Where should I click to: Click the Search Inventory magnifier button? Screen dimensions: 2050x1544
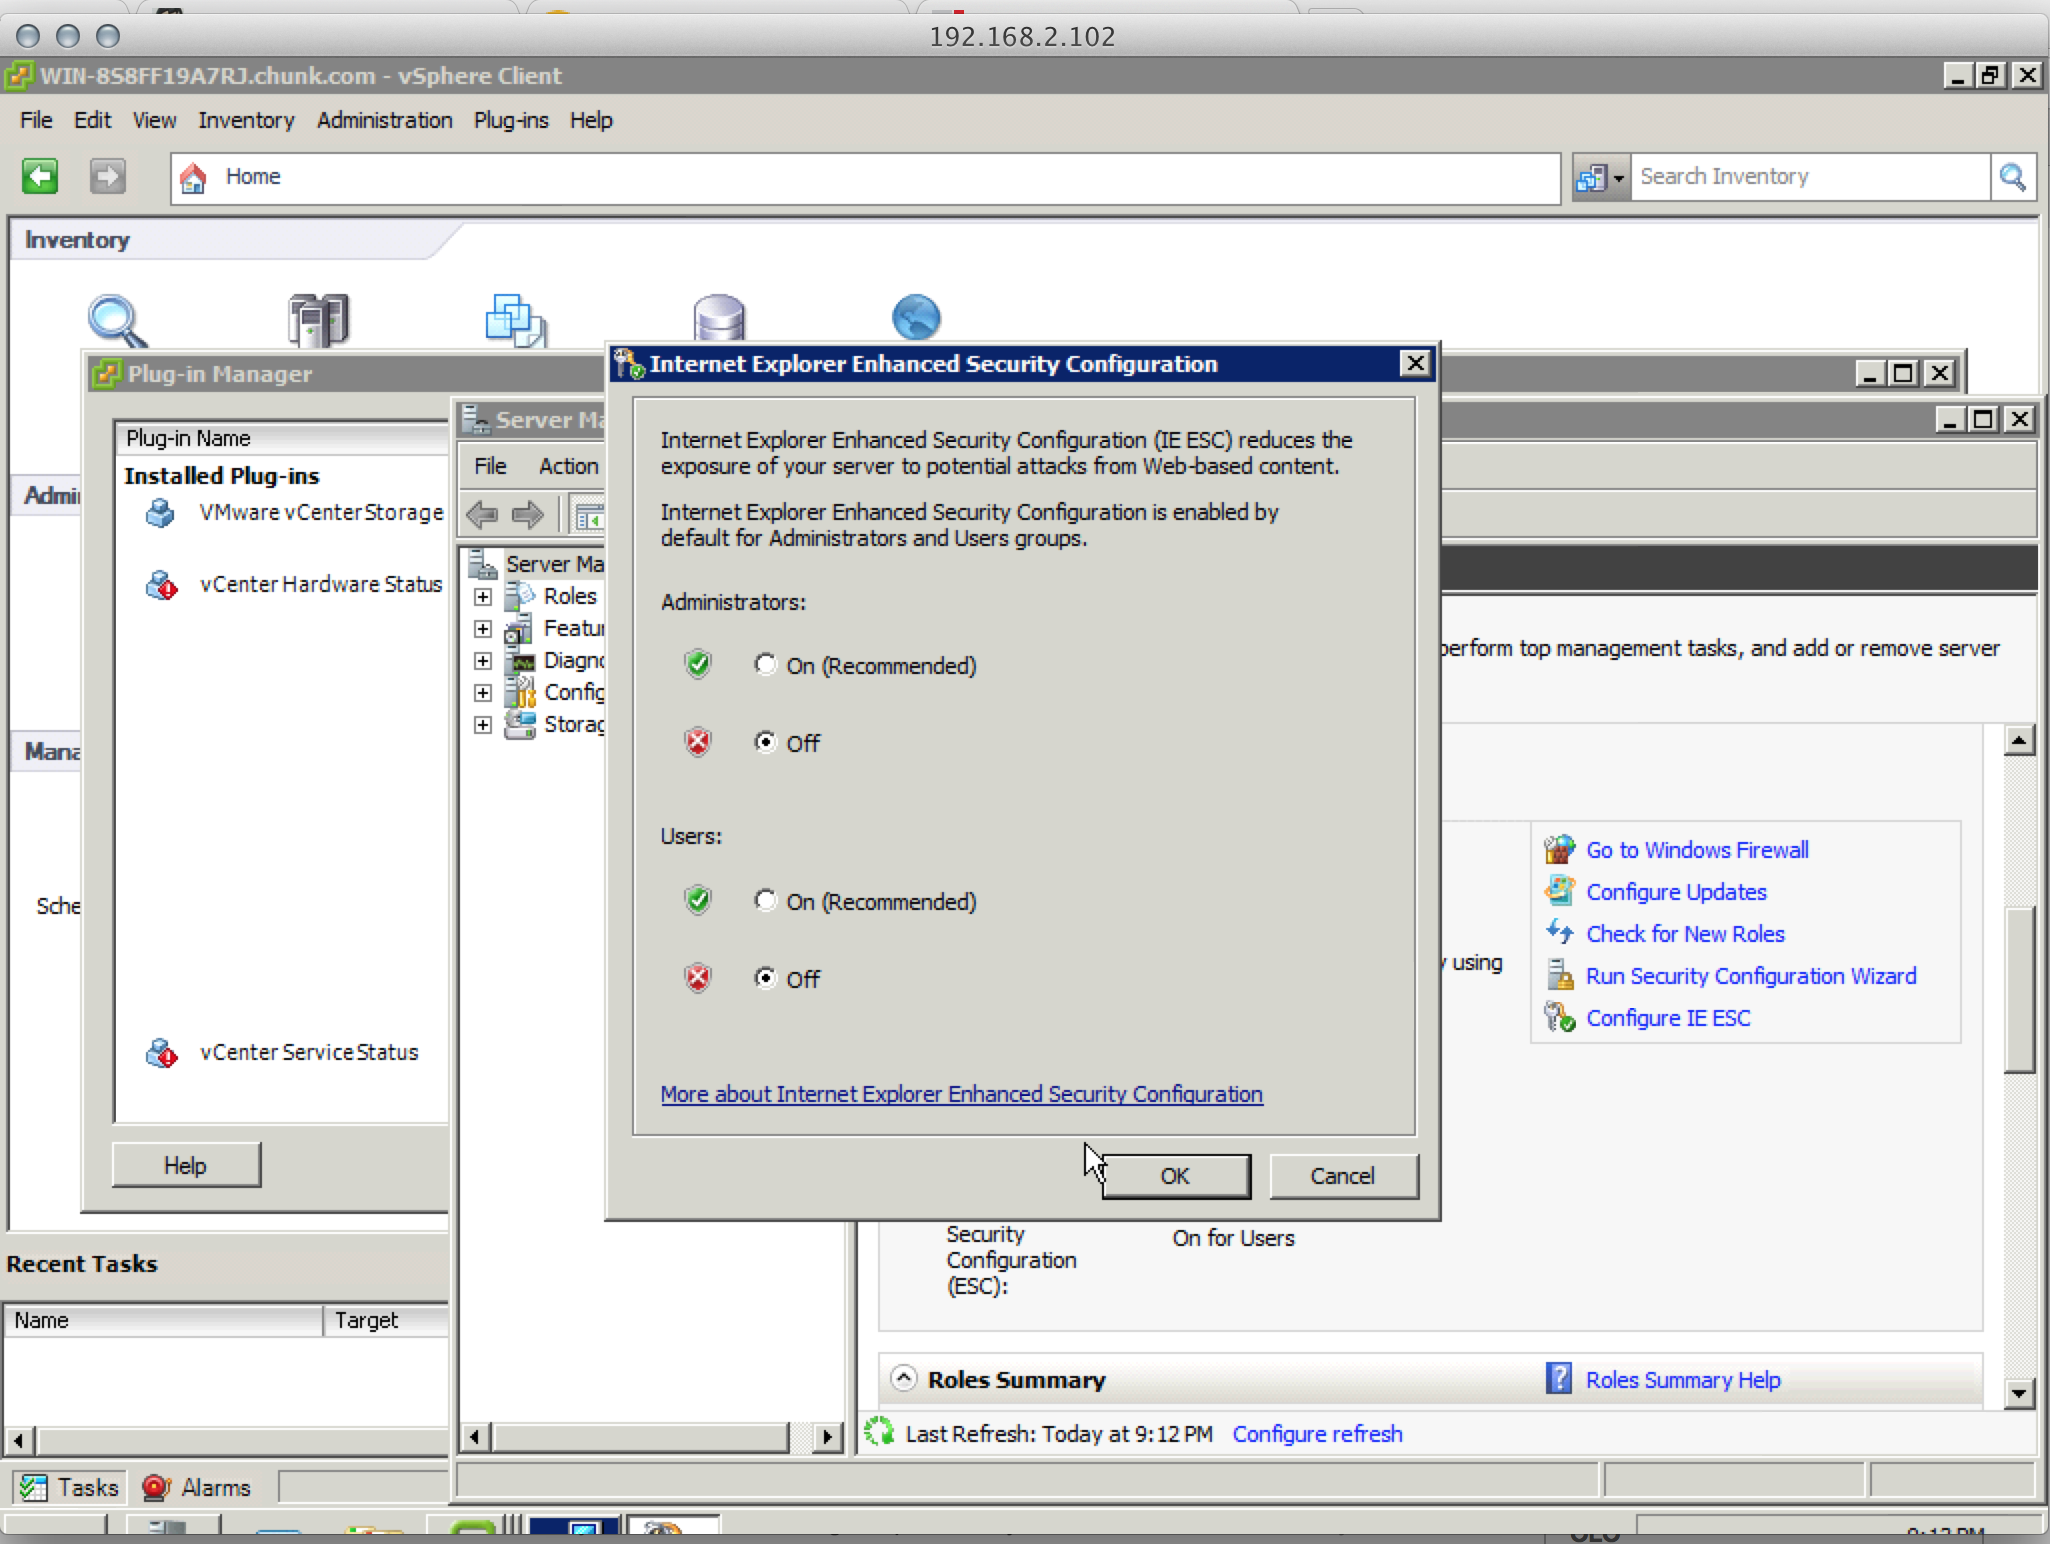coord(2012,178)
